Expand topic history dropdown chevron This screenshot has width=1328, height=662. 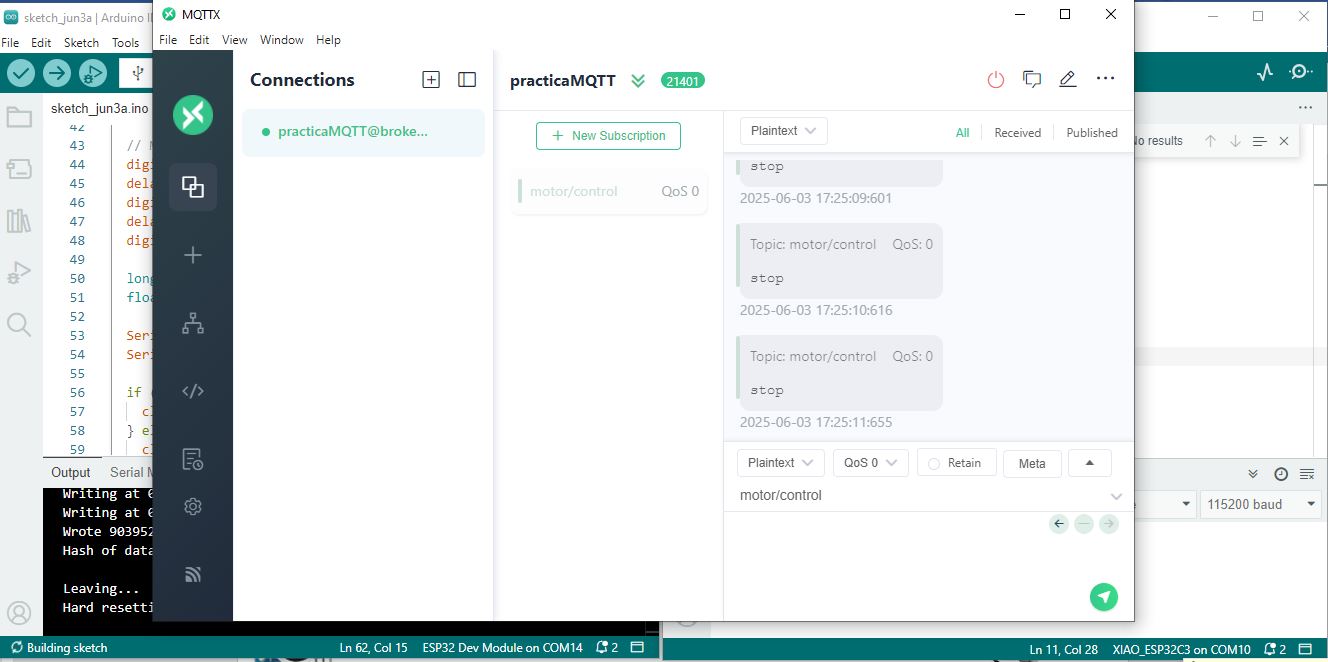click(1117, 496)
